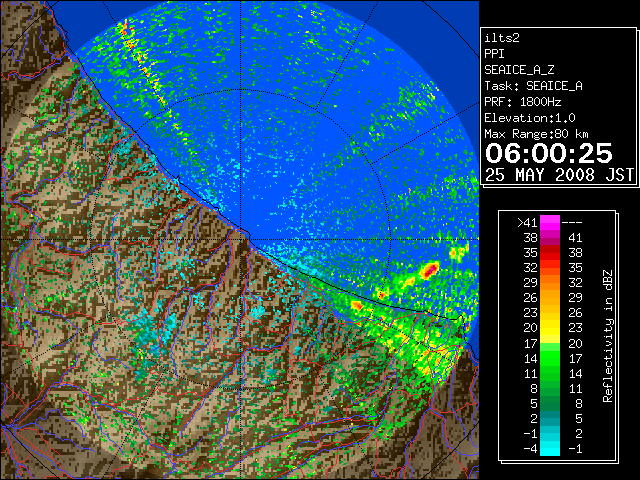Pick the cyan -4 to -1 dBZ band

coord(550,448)
